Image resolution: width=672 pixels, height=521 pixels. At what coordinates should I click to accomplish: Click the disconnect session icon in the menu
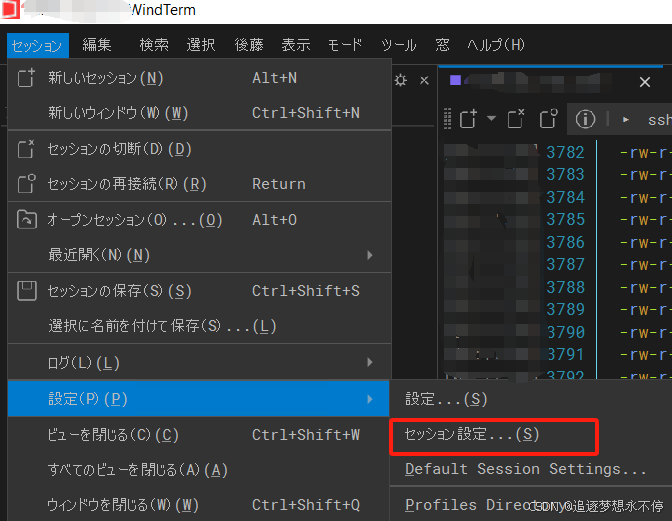[x=26, y=149]
